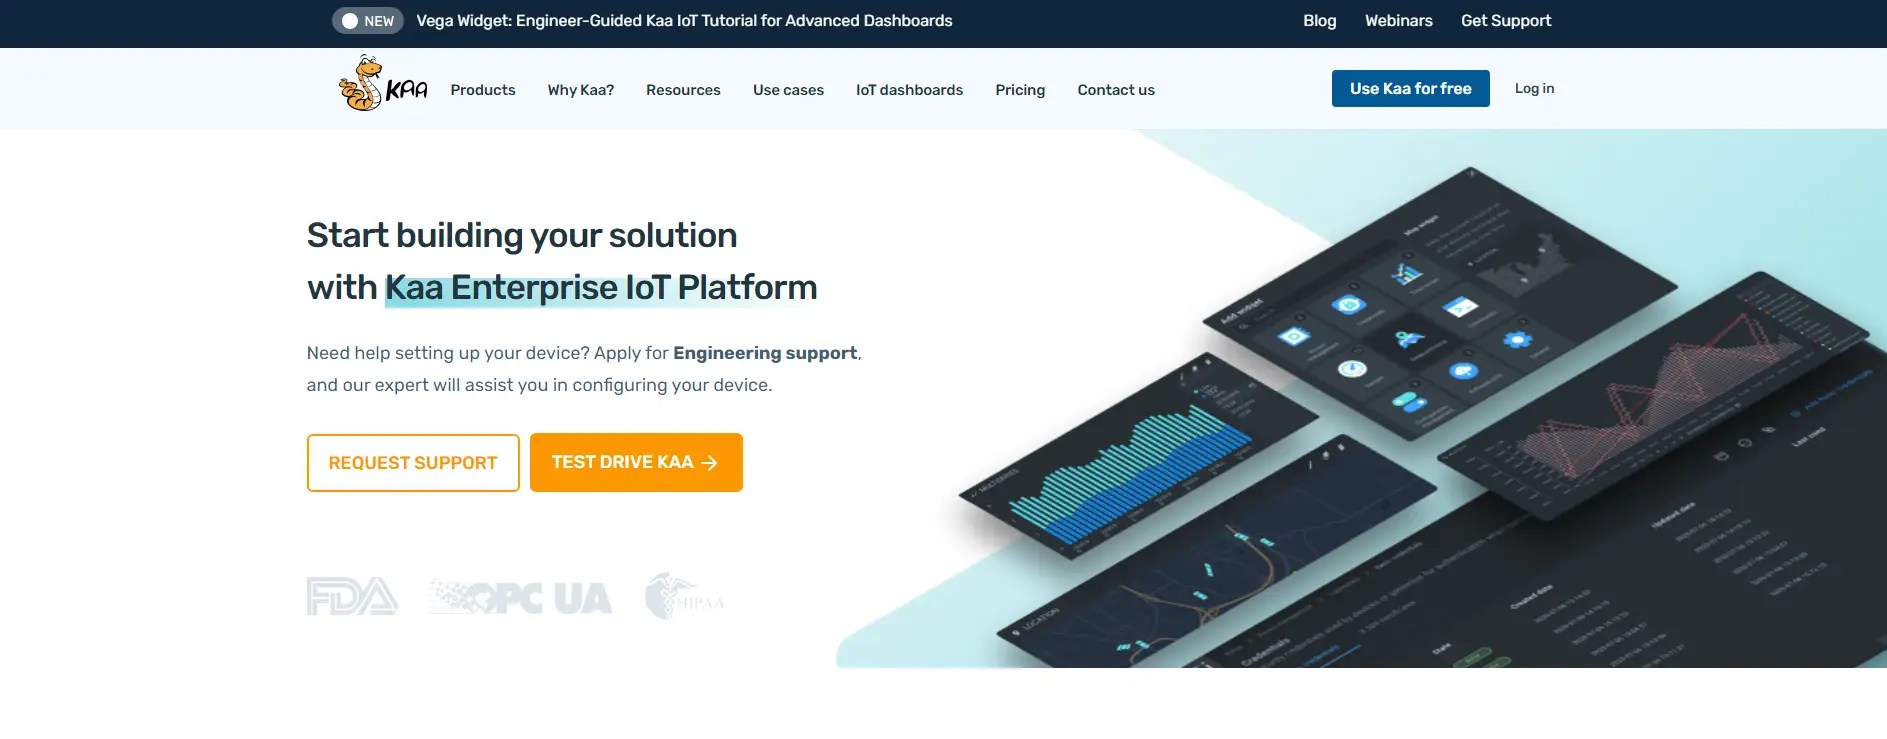Click the bar chart dashboard panel image
This screenshot has height=739, width=1887.
[x=1140, y=455]
